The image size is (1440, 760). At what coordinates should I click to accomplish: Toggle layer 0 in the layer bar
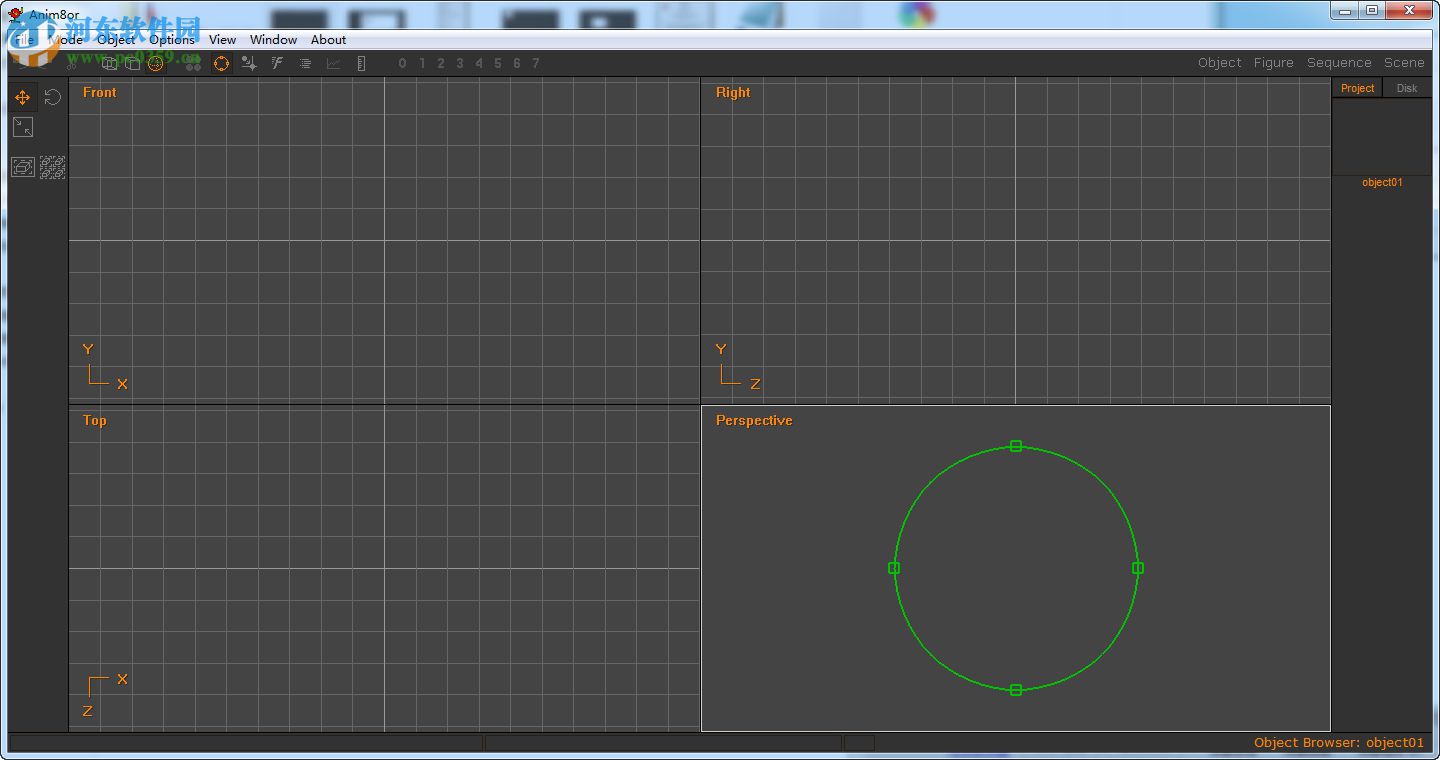[402, 63]
